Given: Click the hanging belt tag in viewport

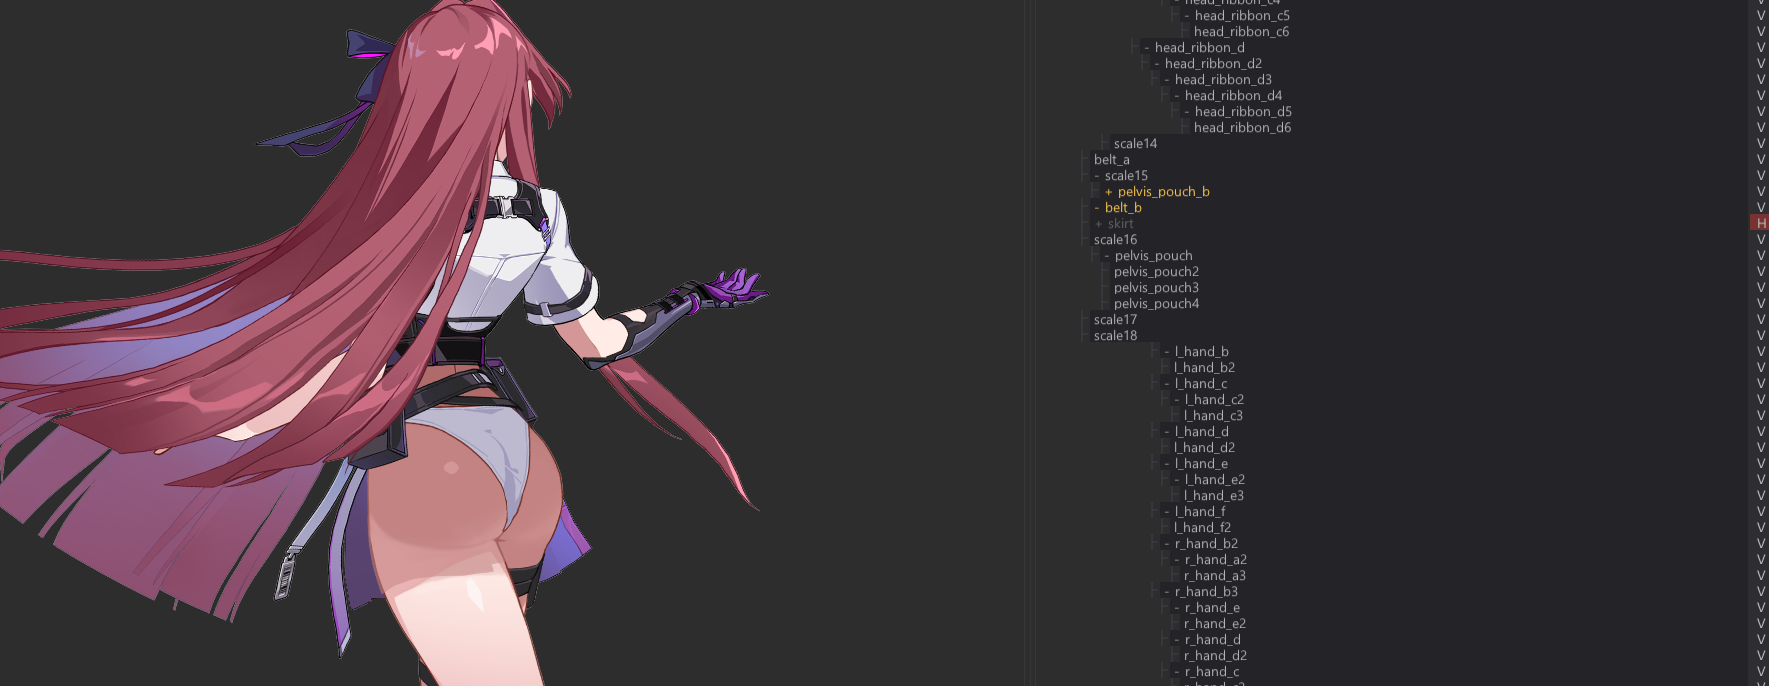Looking at the screenshot, I should point(288,572).
